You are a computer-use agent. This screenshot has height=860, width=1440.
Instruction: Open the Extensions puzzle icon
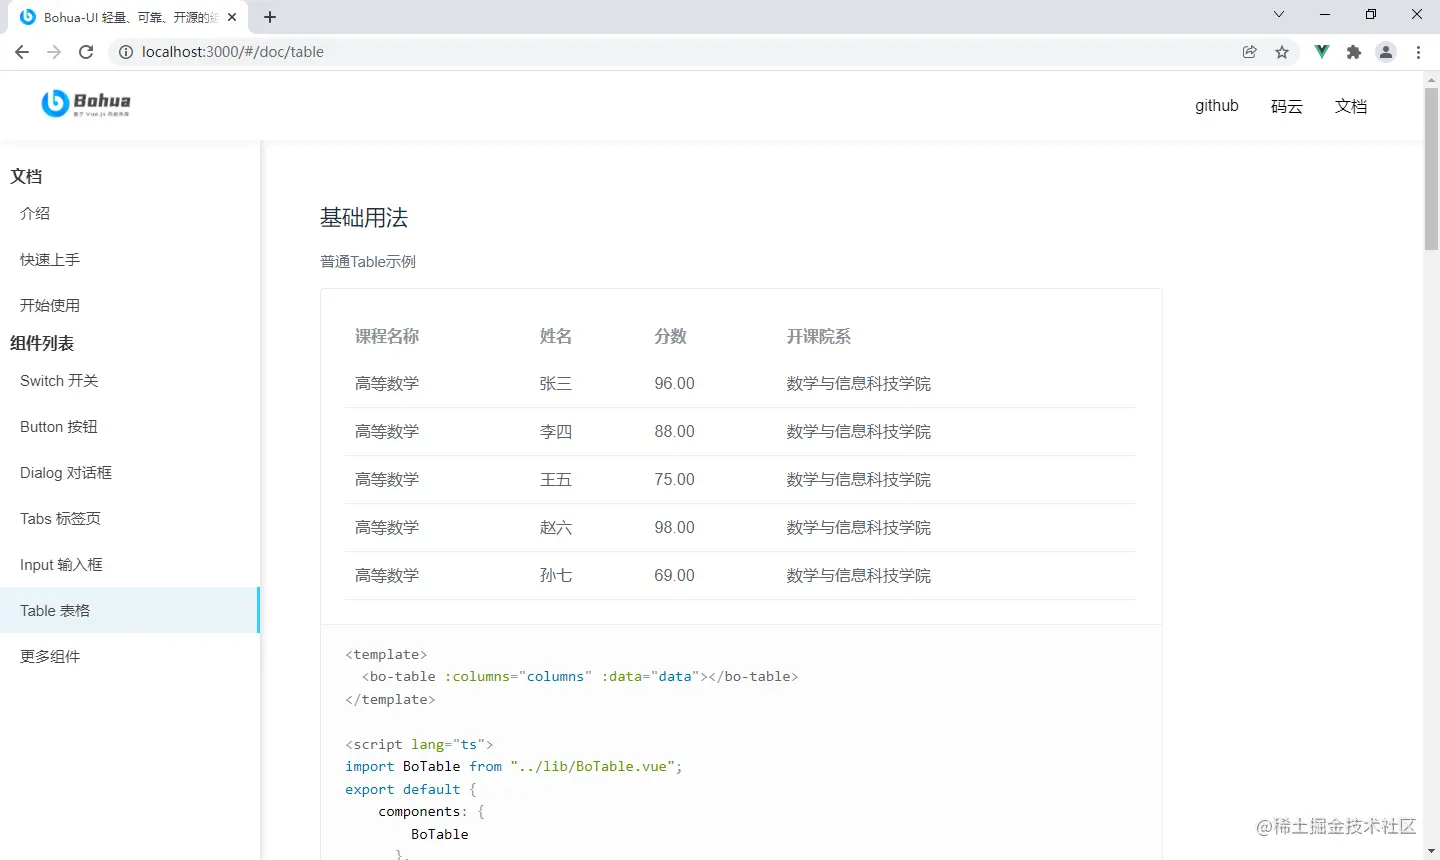coord(1354,52)
